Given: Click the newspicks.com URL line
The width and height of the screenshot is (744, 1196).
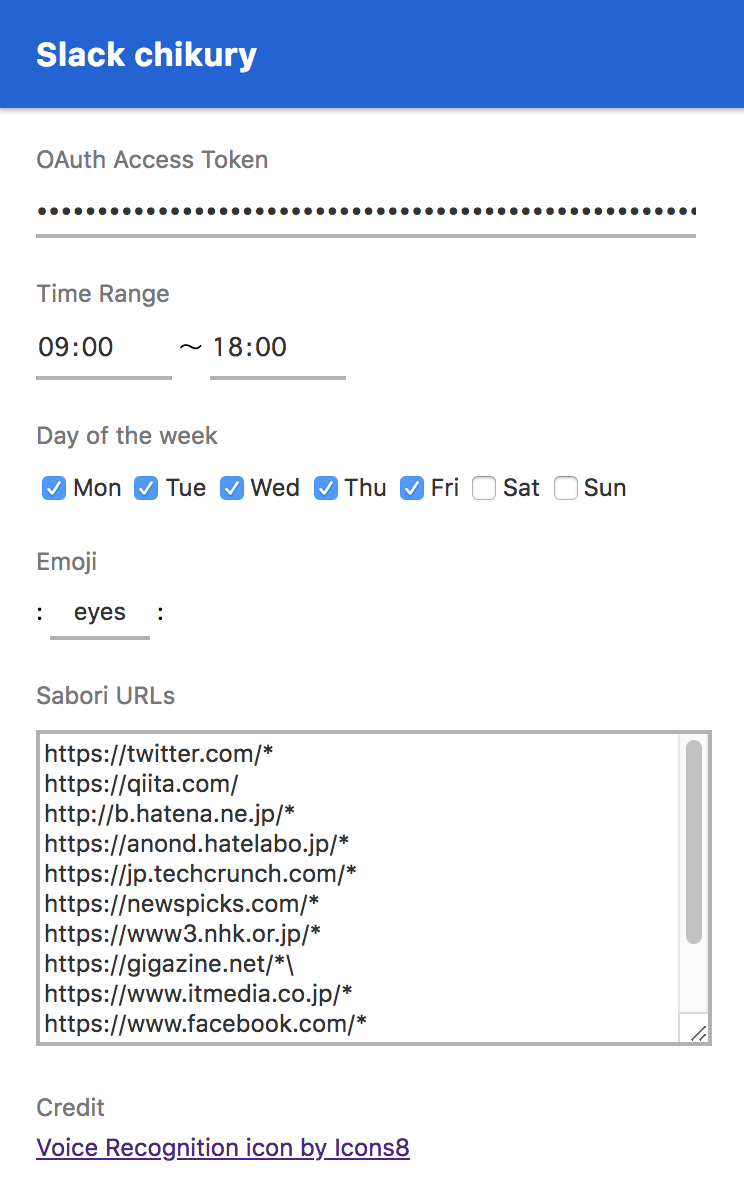Looking at the screenshot, I should 182,904.
